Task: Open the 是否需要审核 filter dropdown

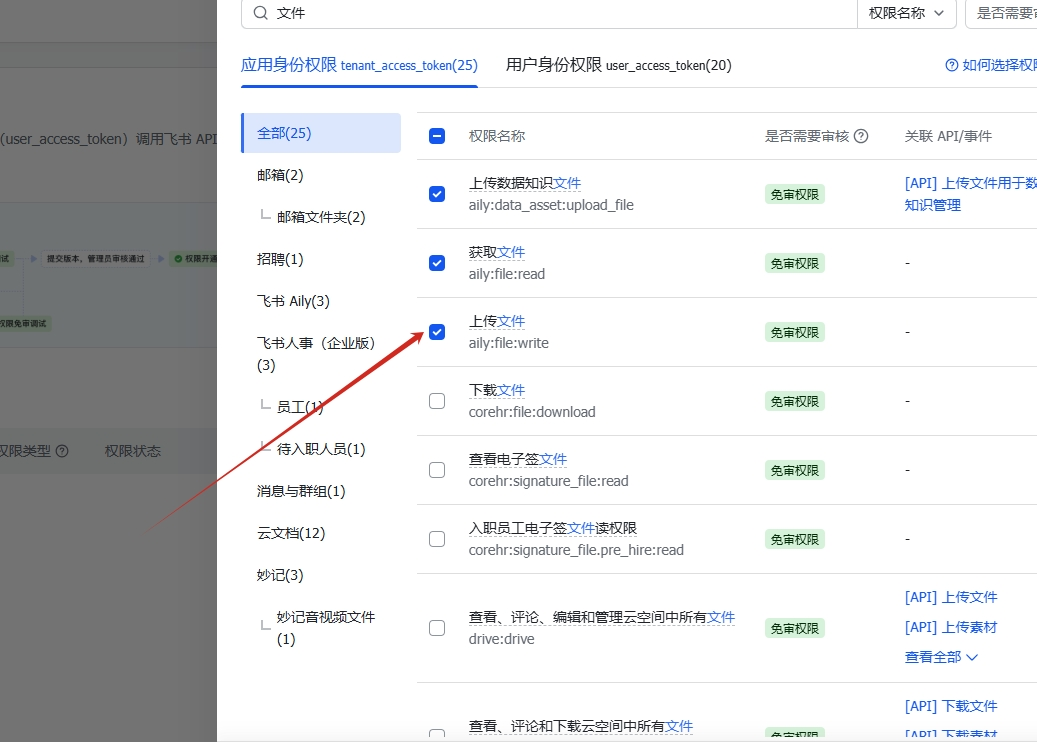Action: (x=1002, y=13)
